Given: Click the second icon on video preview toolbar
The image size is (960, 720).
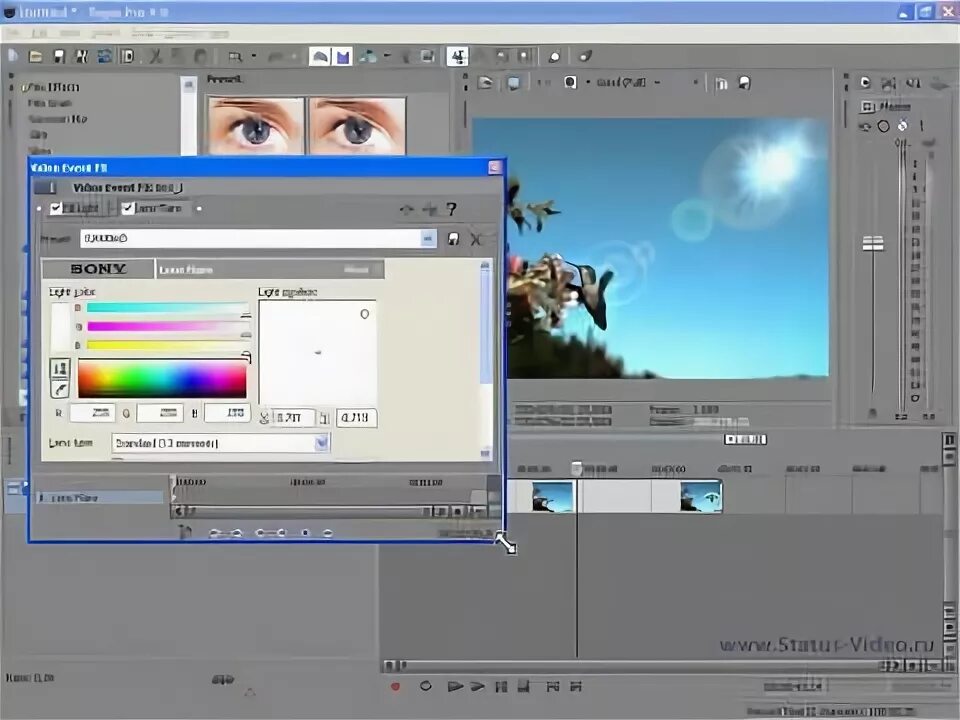Looking at the screenshot, I should [513, 82].
